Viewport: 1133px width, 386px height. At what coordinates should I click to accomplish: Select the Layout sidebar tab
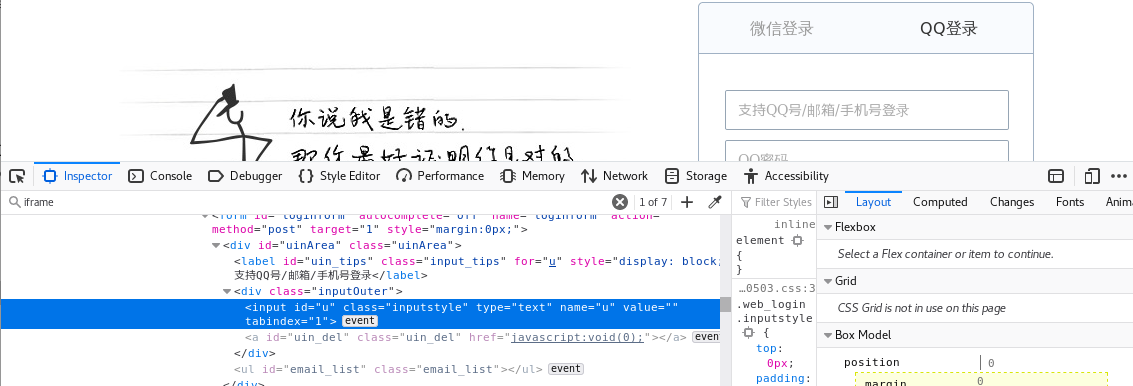pyautogui.click(x=873, y=202)
